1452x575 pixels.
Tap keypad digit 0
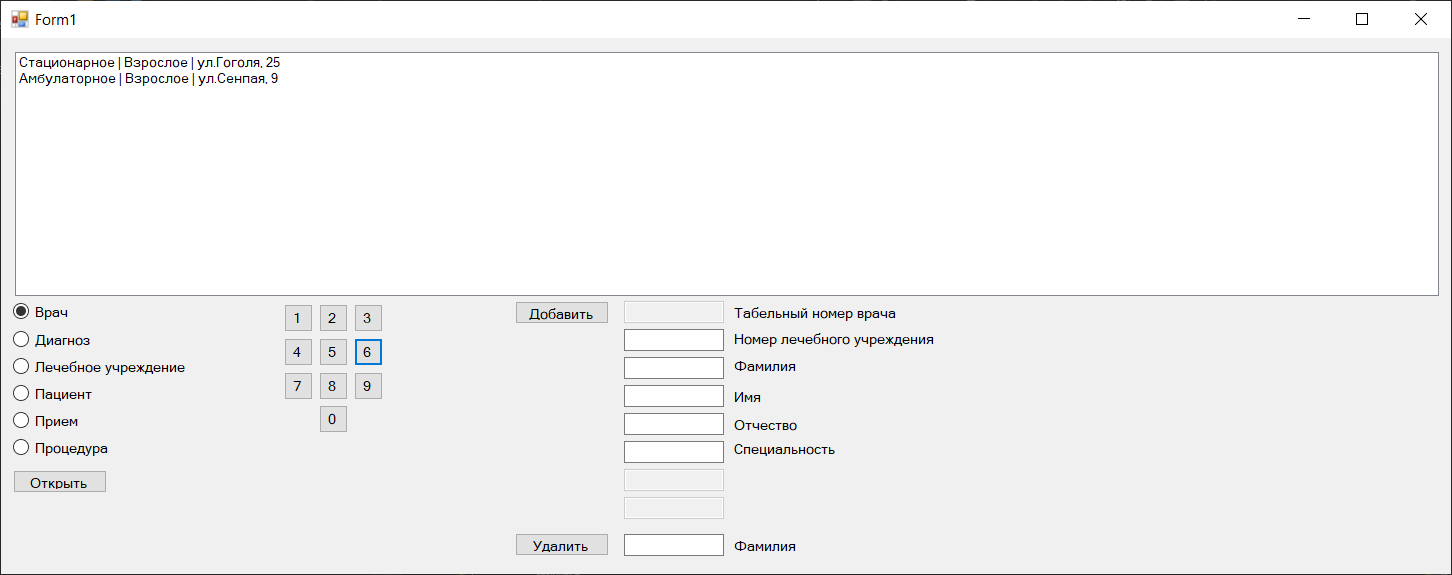click(x=333, y=419)
